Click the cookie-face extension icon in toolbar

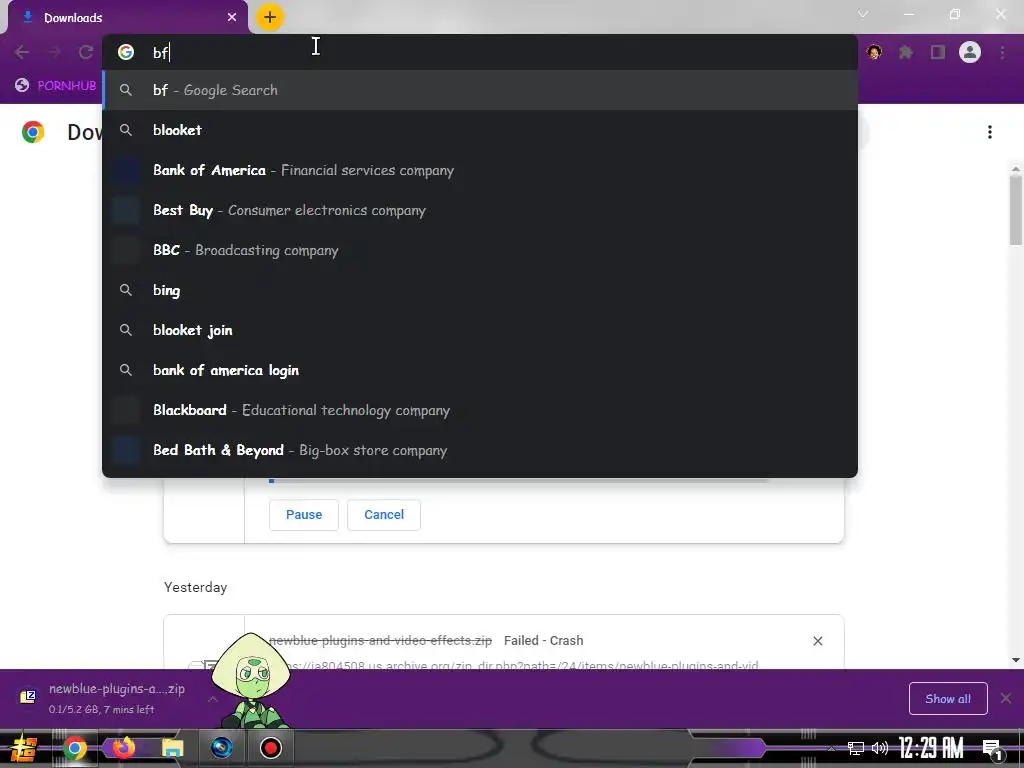pos(874,52)
